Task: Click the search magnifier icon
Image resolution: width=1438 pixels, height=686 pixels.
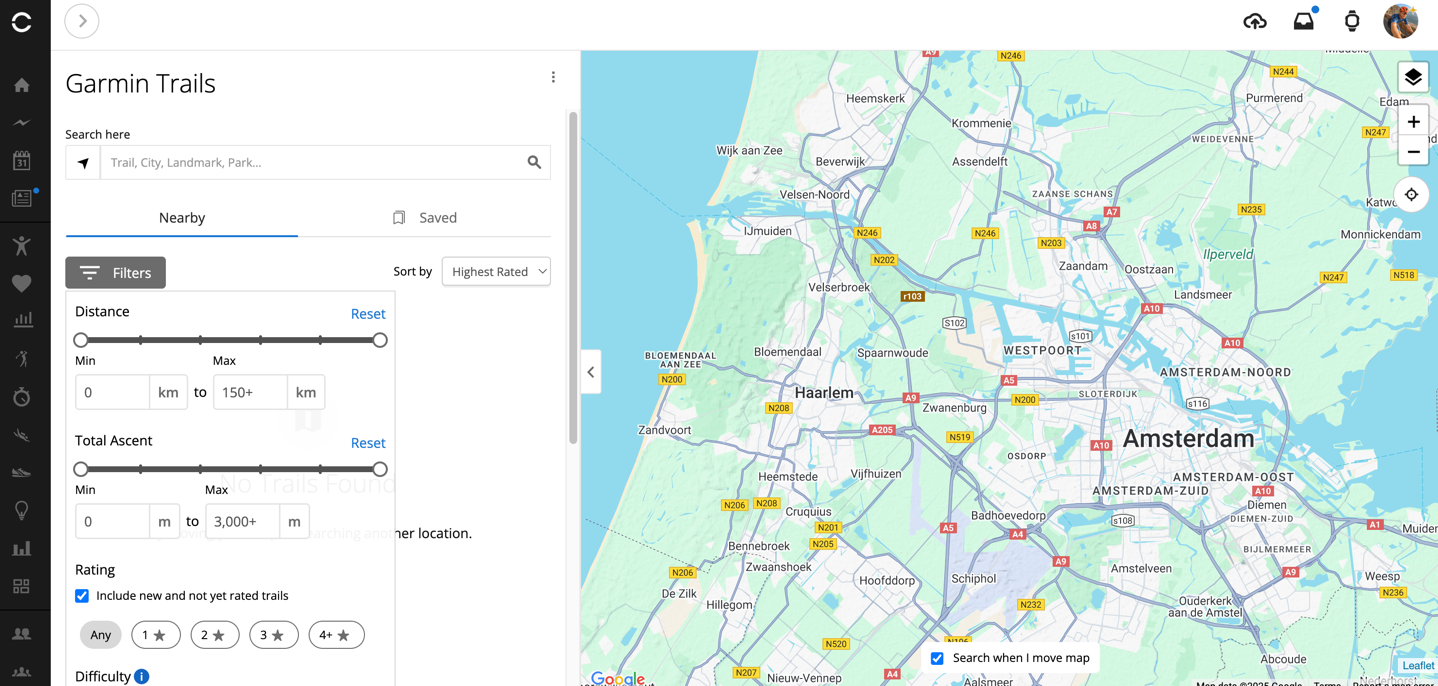Action: point(534,162)
